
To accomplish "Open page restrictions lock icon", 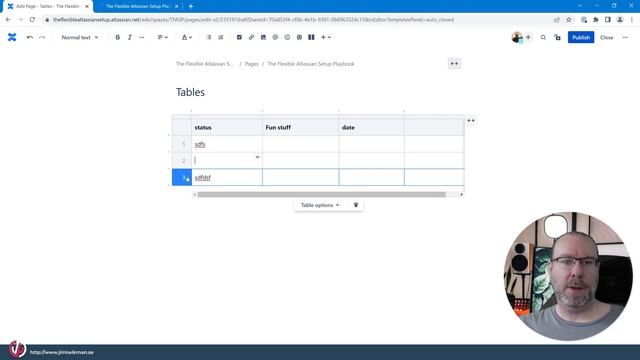I will click(558, 37).
